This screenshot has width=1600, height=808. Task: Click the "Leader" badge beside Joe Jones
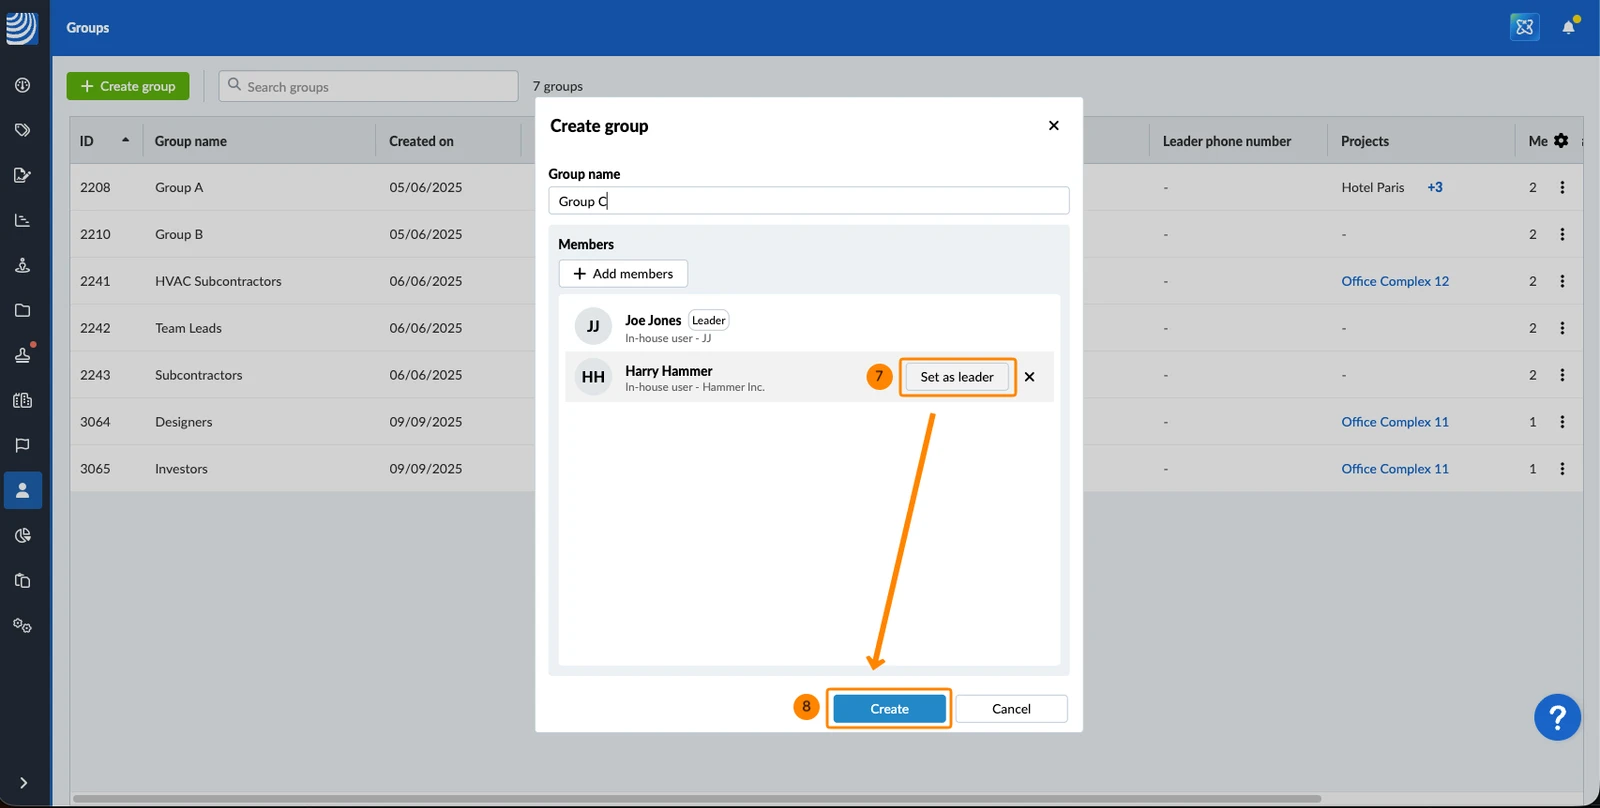[708, 320]
